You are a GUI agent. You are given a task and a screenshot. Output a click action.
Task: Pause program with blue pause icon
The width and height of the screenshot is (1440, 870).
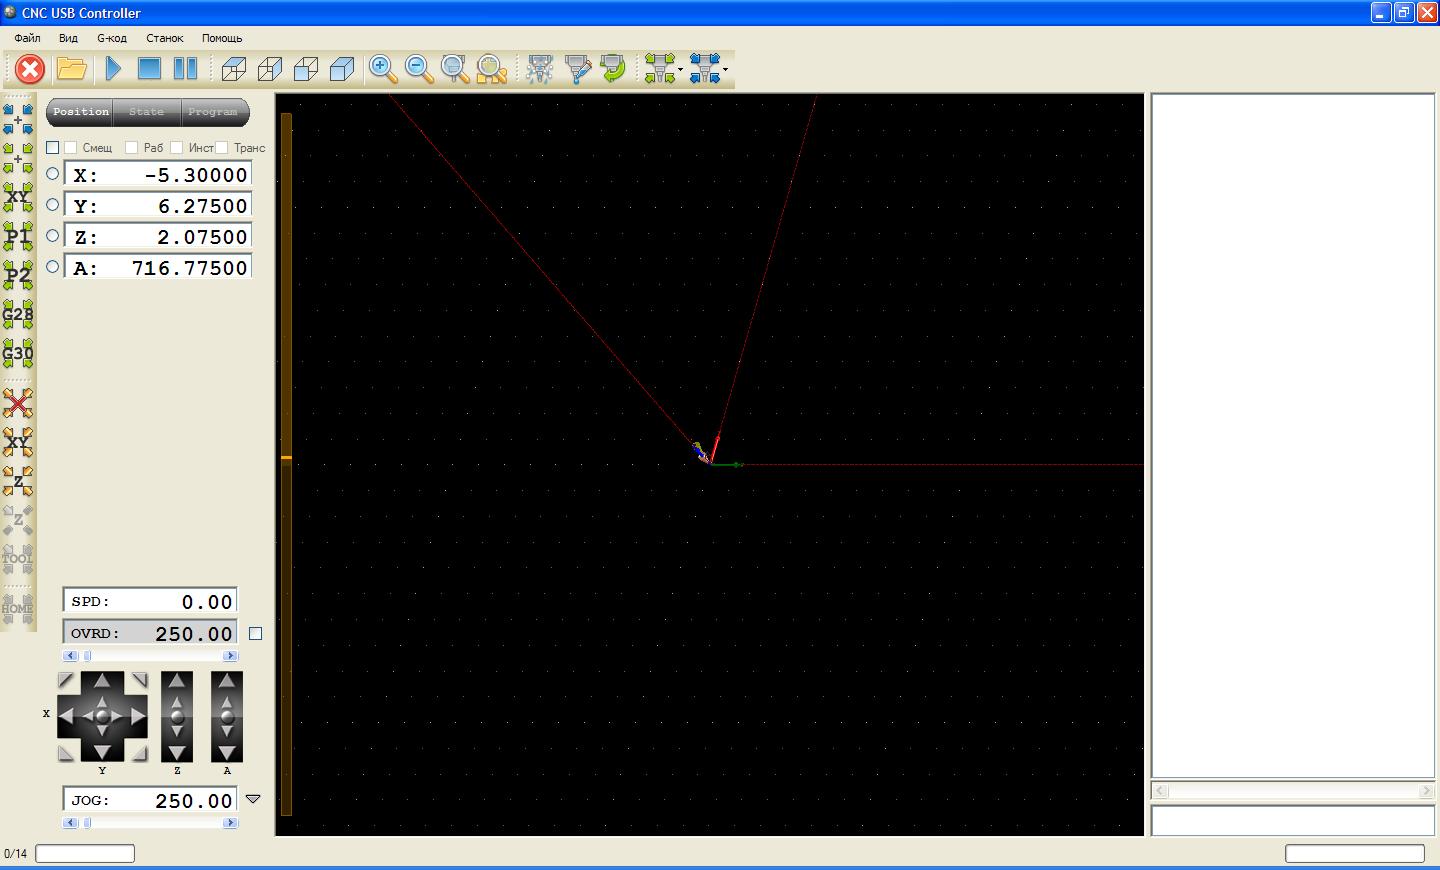(x=185, y=69)
